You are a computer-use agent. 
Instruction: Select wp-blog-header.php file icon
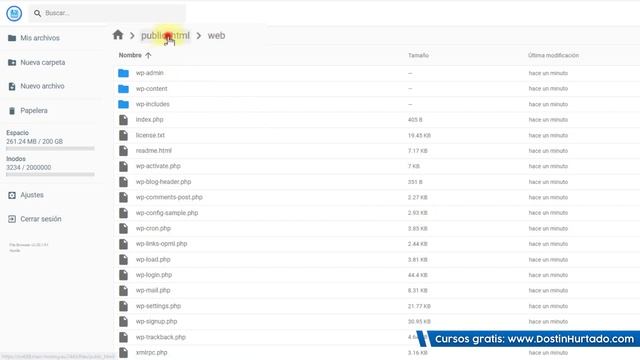coord(123,182)
